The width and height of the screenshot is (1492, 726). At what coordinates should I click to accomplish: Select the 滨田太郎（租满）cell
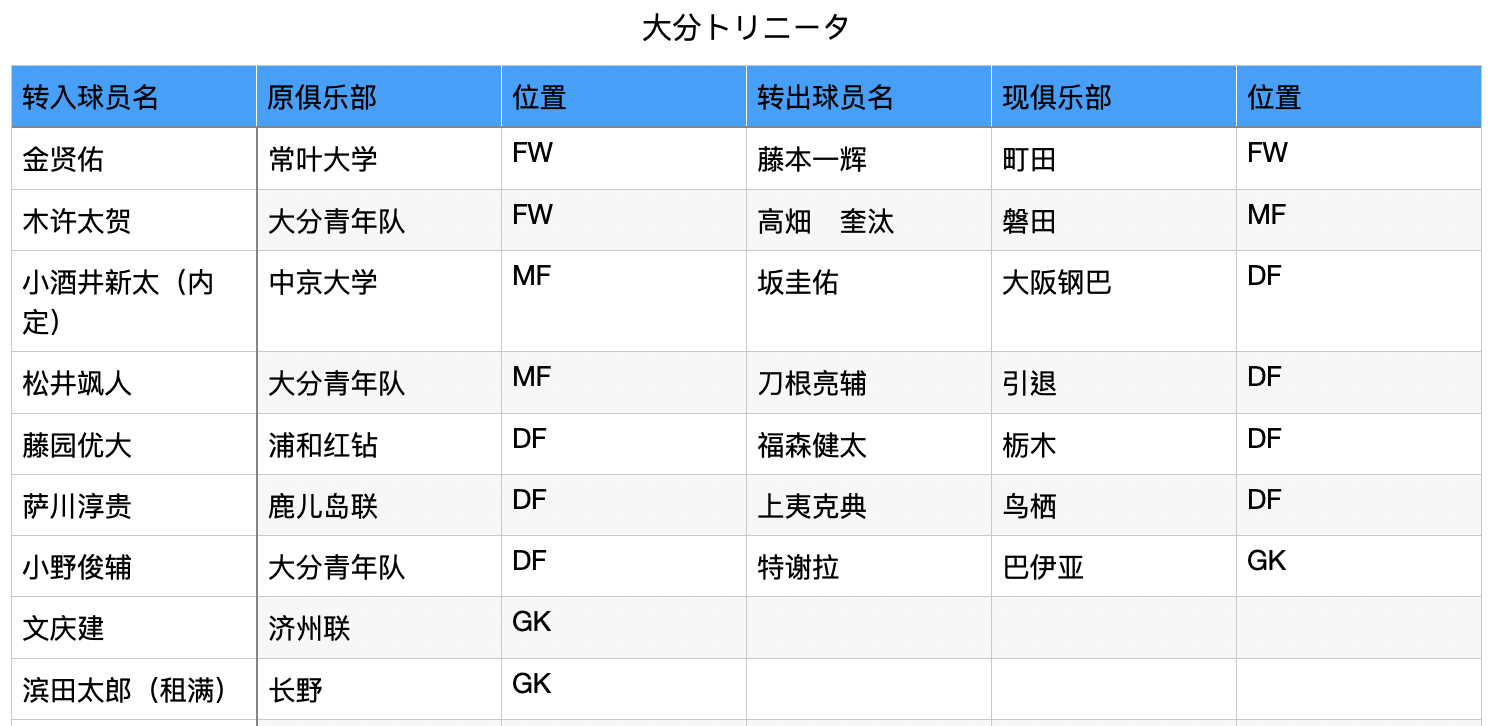[134, 689]
